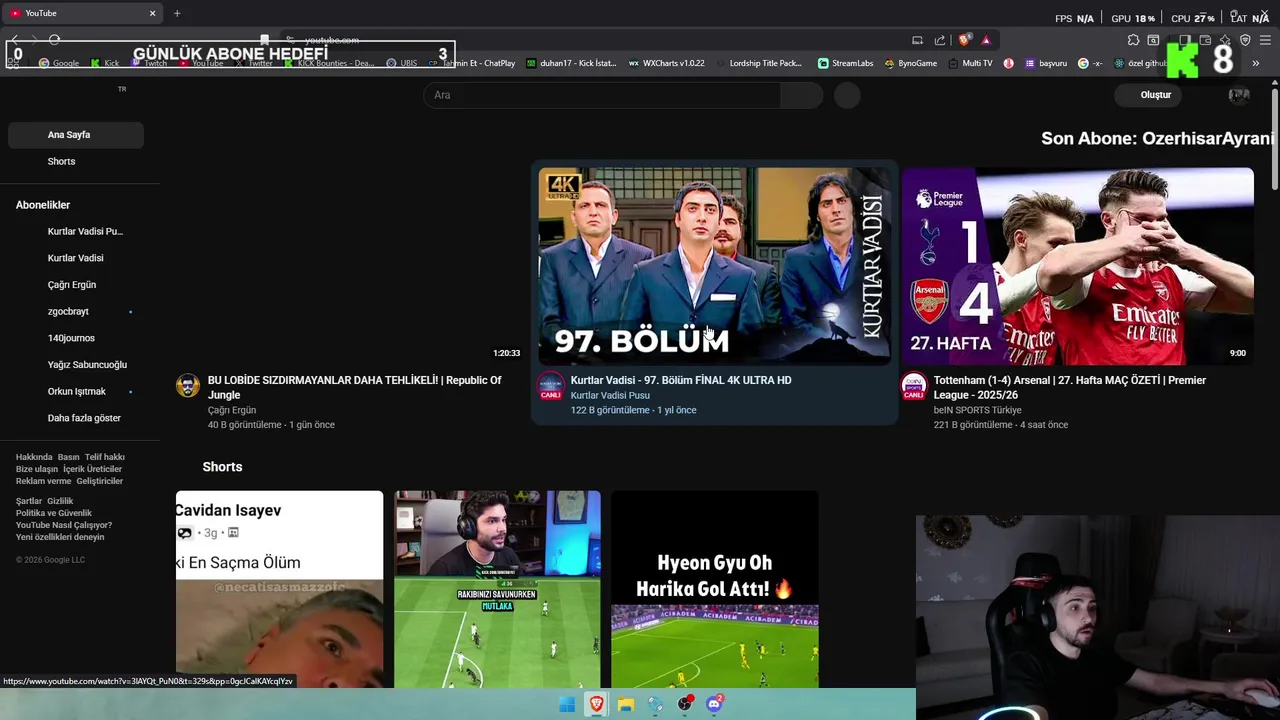Open the Hakkında footer link
The width and height of the screenshot is (1280, 720).
34,457
